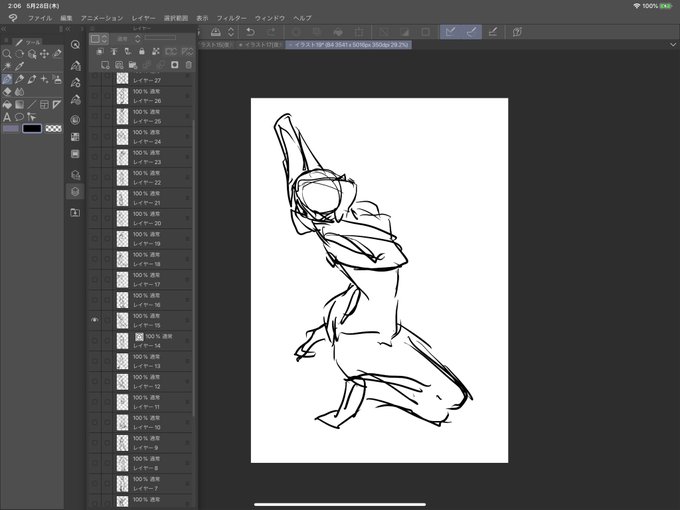The height and width of the screenshot is (510, 680).
Task: Select the Correct line tool
Action: tap(32, 117)
